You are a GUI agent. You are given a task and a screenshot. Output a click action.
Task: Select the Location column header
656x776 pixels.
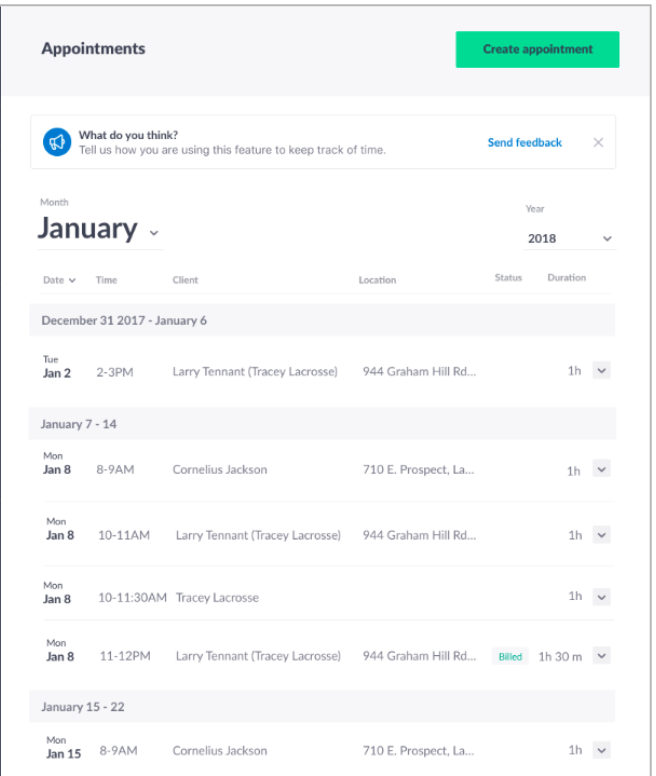click(377, 280)
